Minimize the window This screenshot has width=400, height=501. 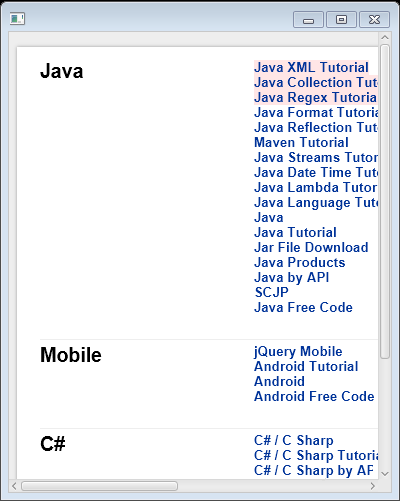(308, 20)
